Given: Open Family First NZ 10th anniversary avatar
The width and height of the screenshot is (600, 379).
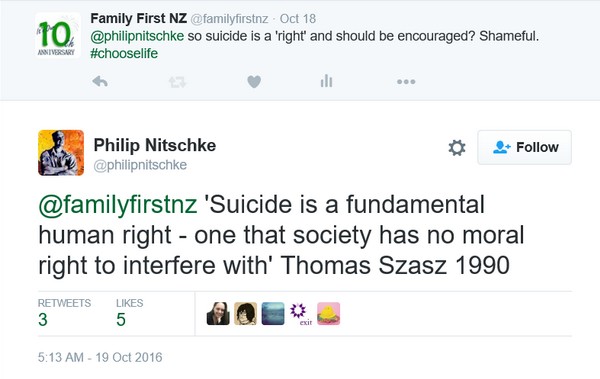Looking at the screenshot, I should pos(57,35).
